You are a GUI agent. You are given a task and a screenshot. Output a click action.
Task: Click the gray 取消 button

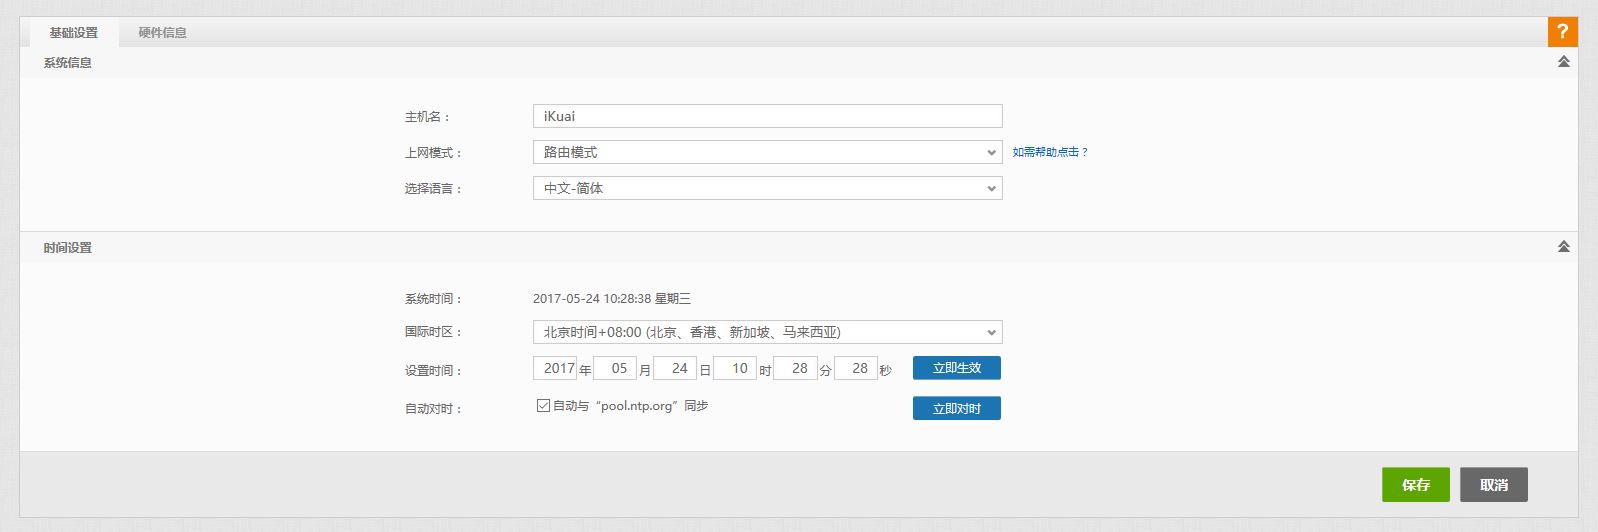(x=1493, y=485)
